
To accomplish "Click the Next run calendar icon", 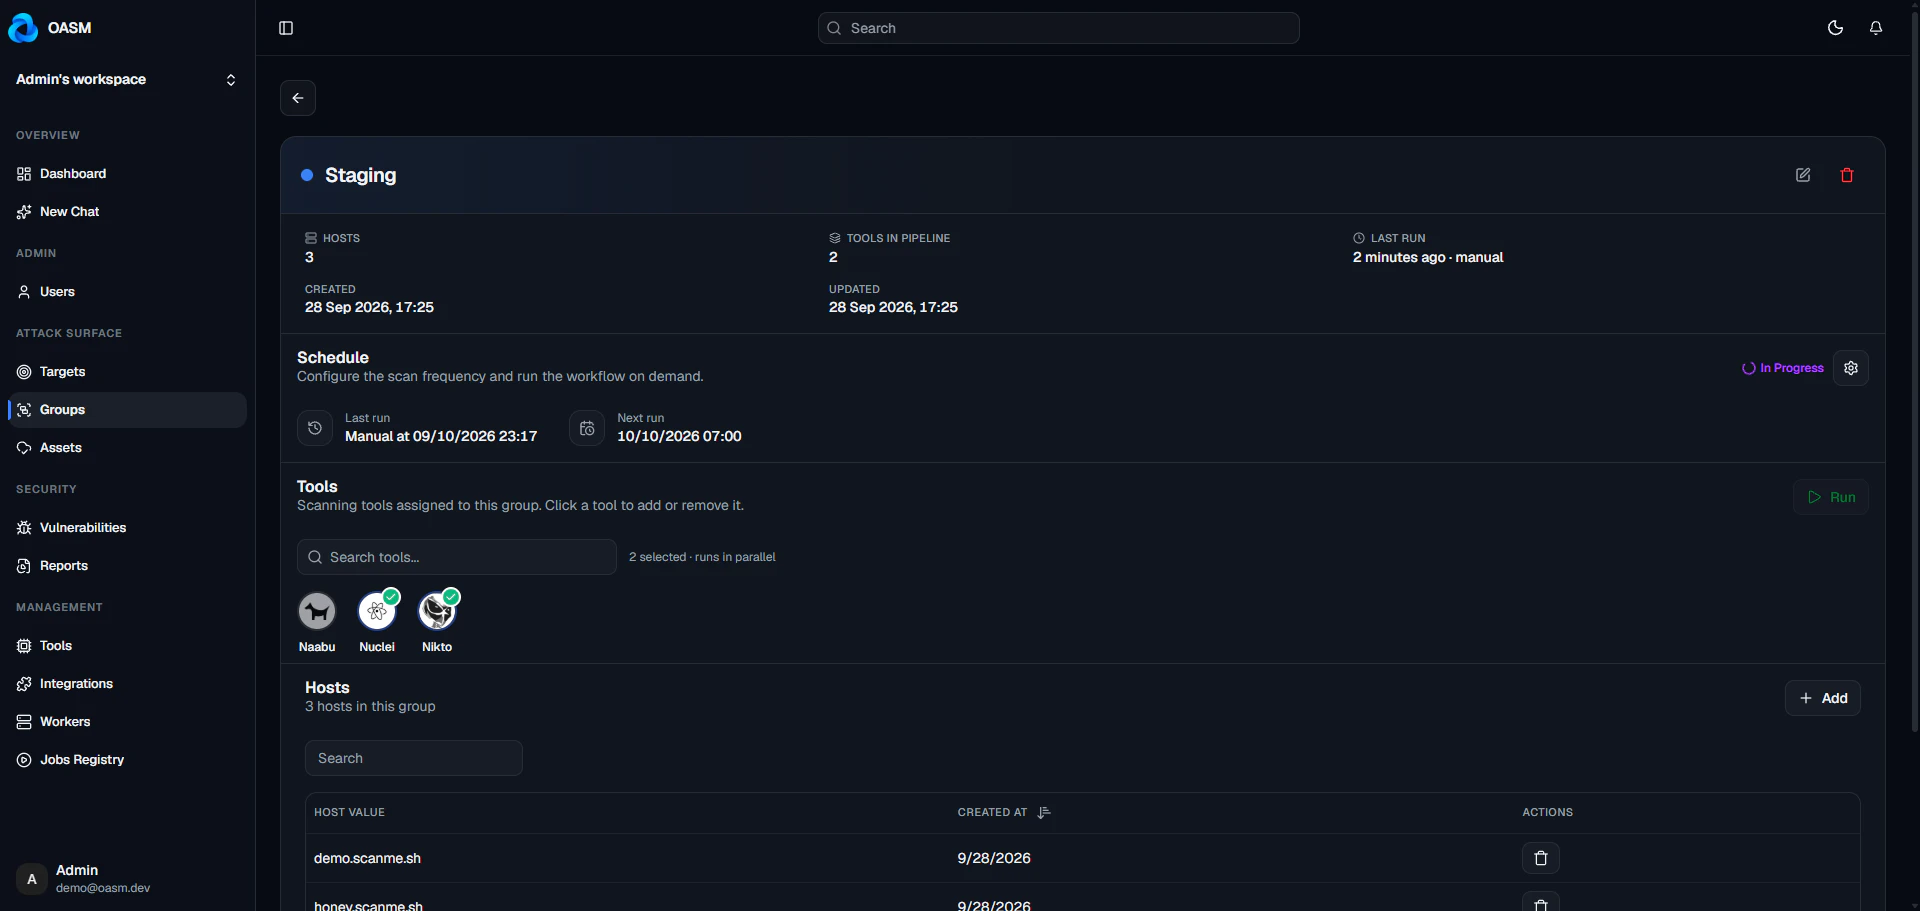I will (x=587, y=428).
